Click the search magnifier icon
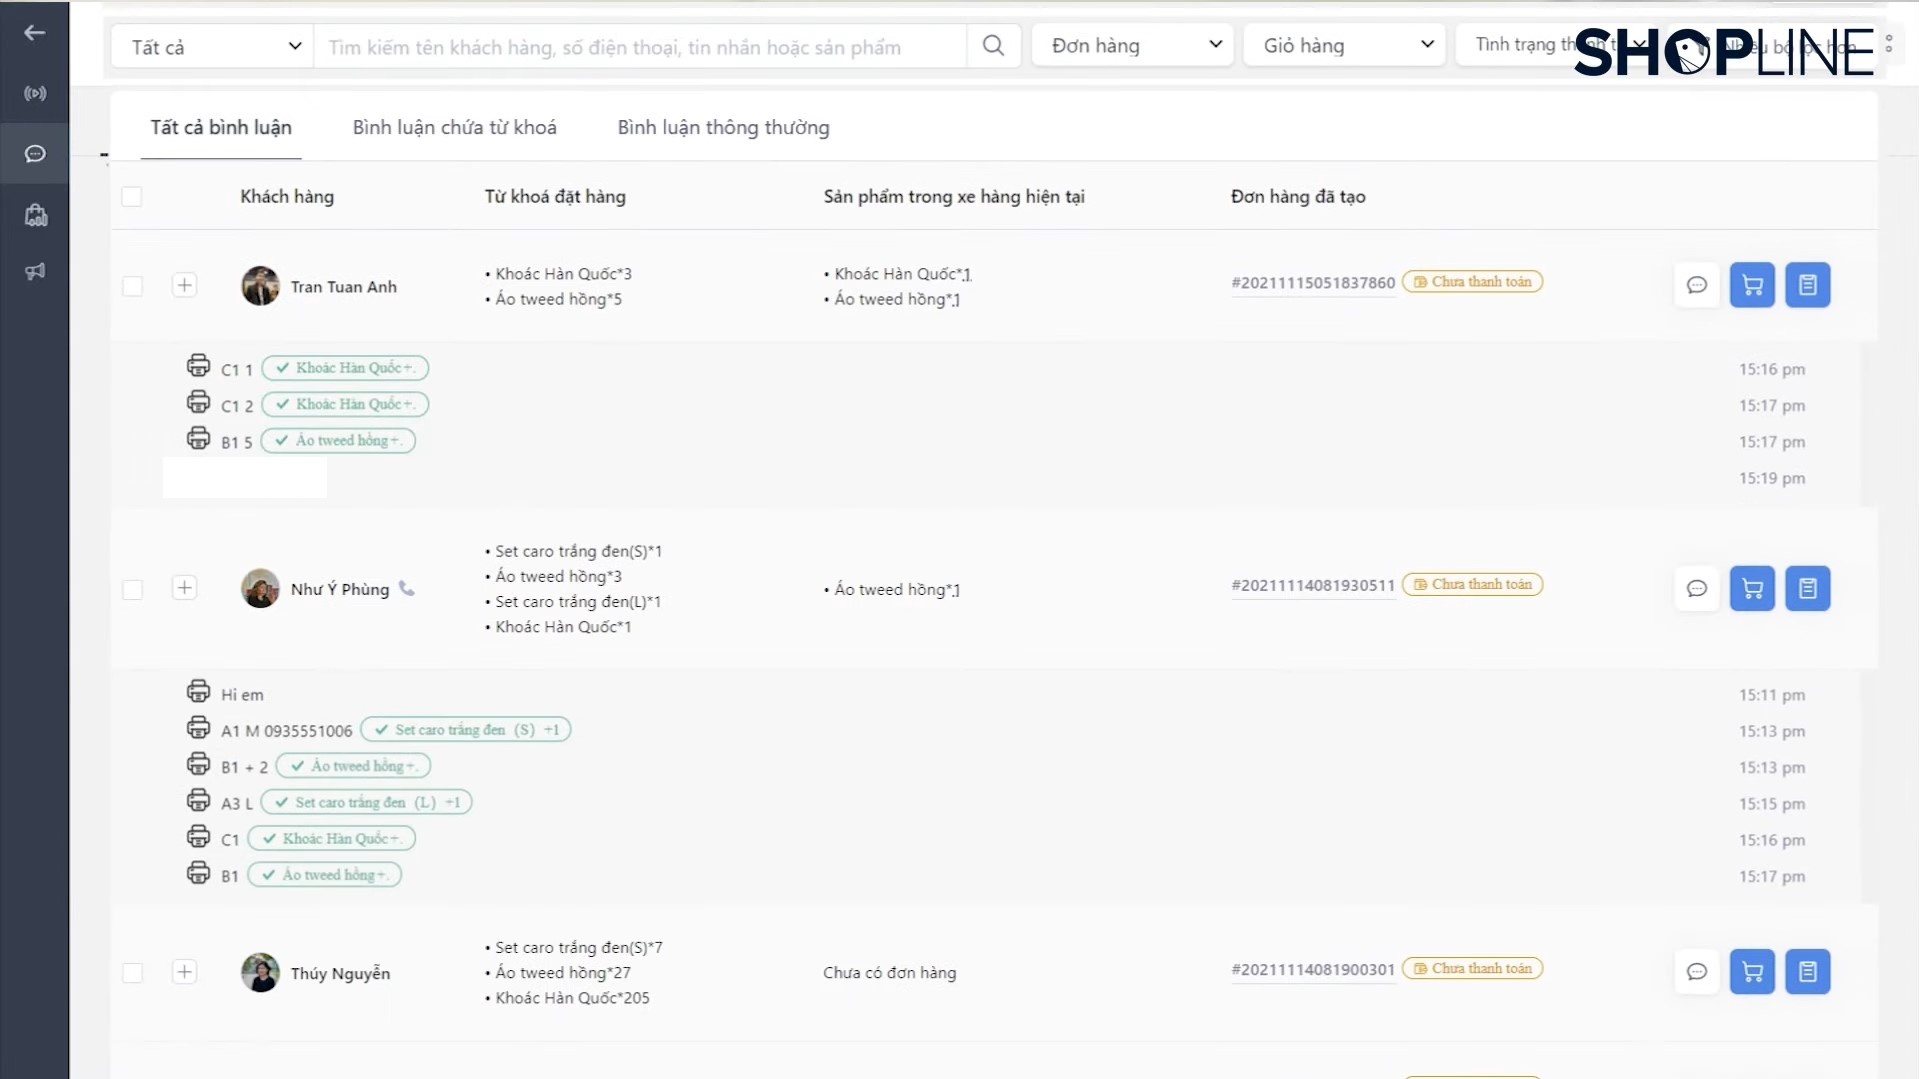Image resolution: width=1919 pixels, height=1079 pixels. click(x=993, y=46)
